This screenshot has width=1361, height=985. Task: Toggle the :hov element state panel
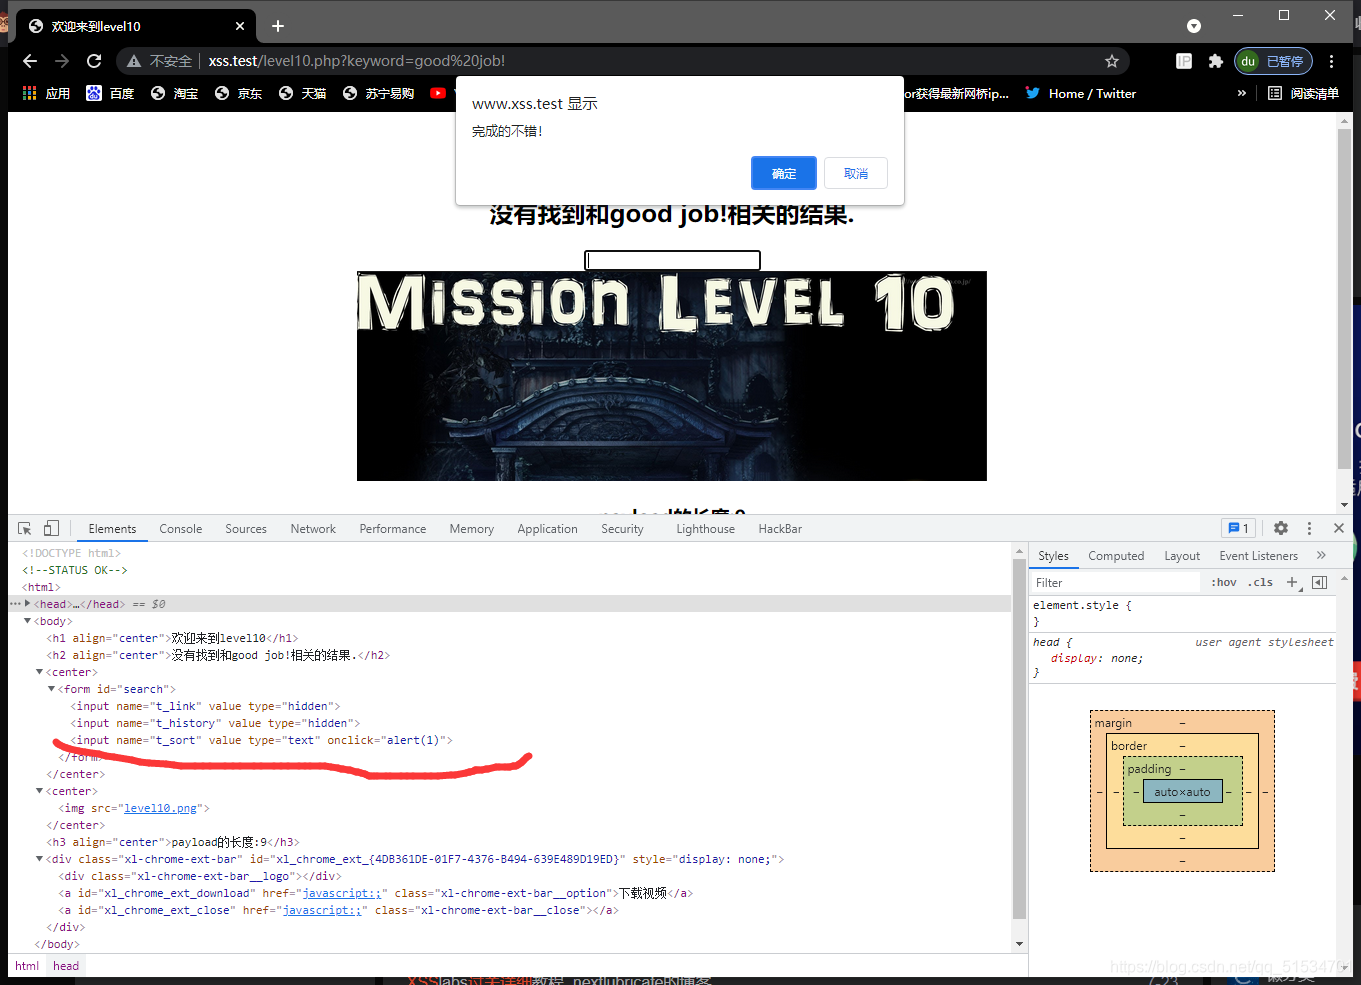pyautogui.click(x=1224, y=582)
